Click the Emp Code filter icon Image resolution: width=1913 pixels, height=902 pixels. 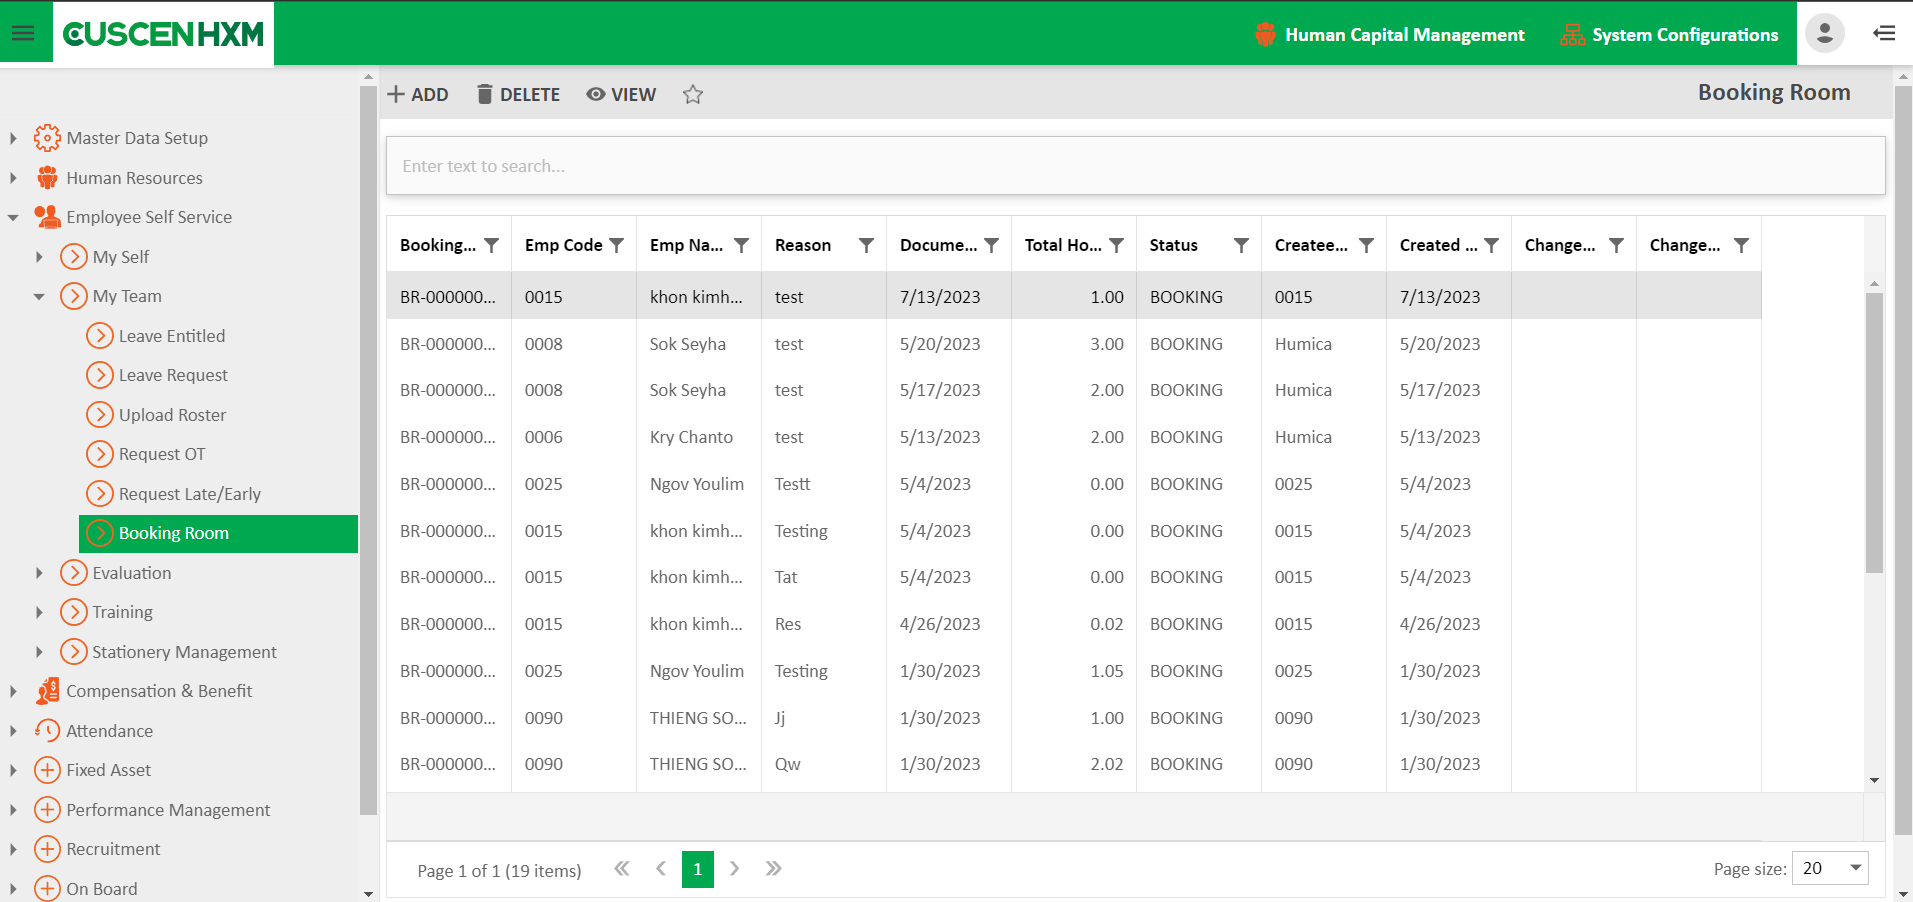pyautogui.click(x=617, y=246)
